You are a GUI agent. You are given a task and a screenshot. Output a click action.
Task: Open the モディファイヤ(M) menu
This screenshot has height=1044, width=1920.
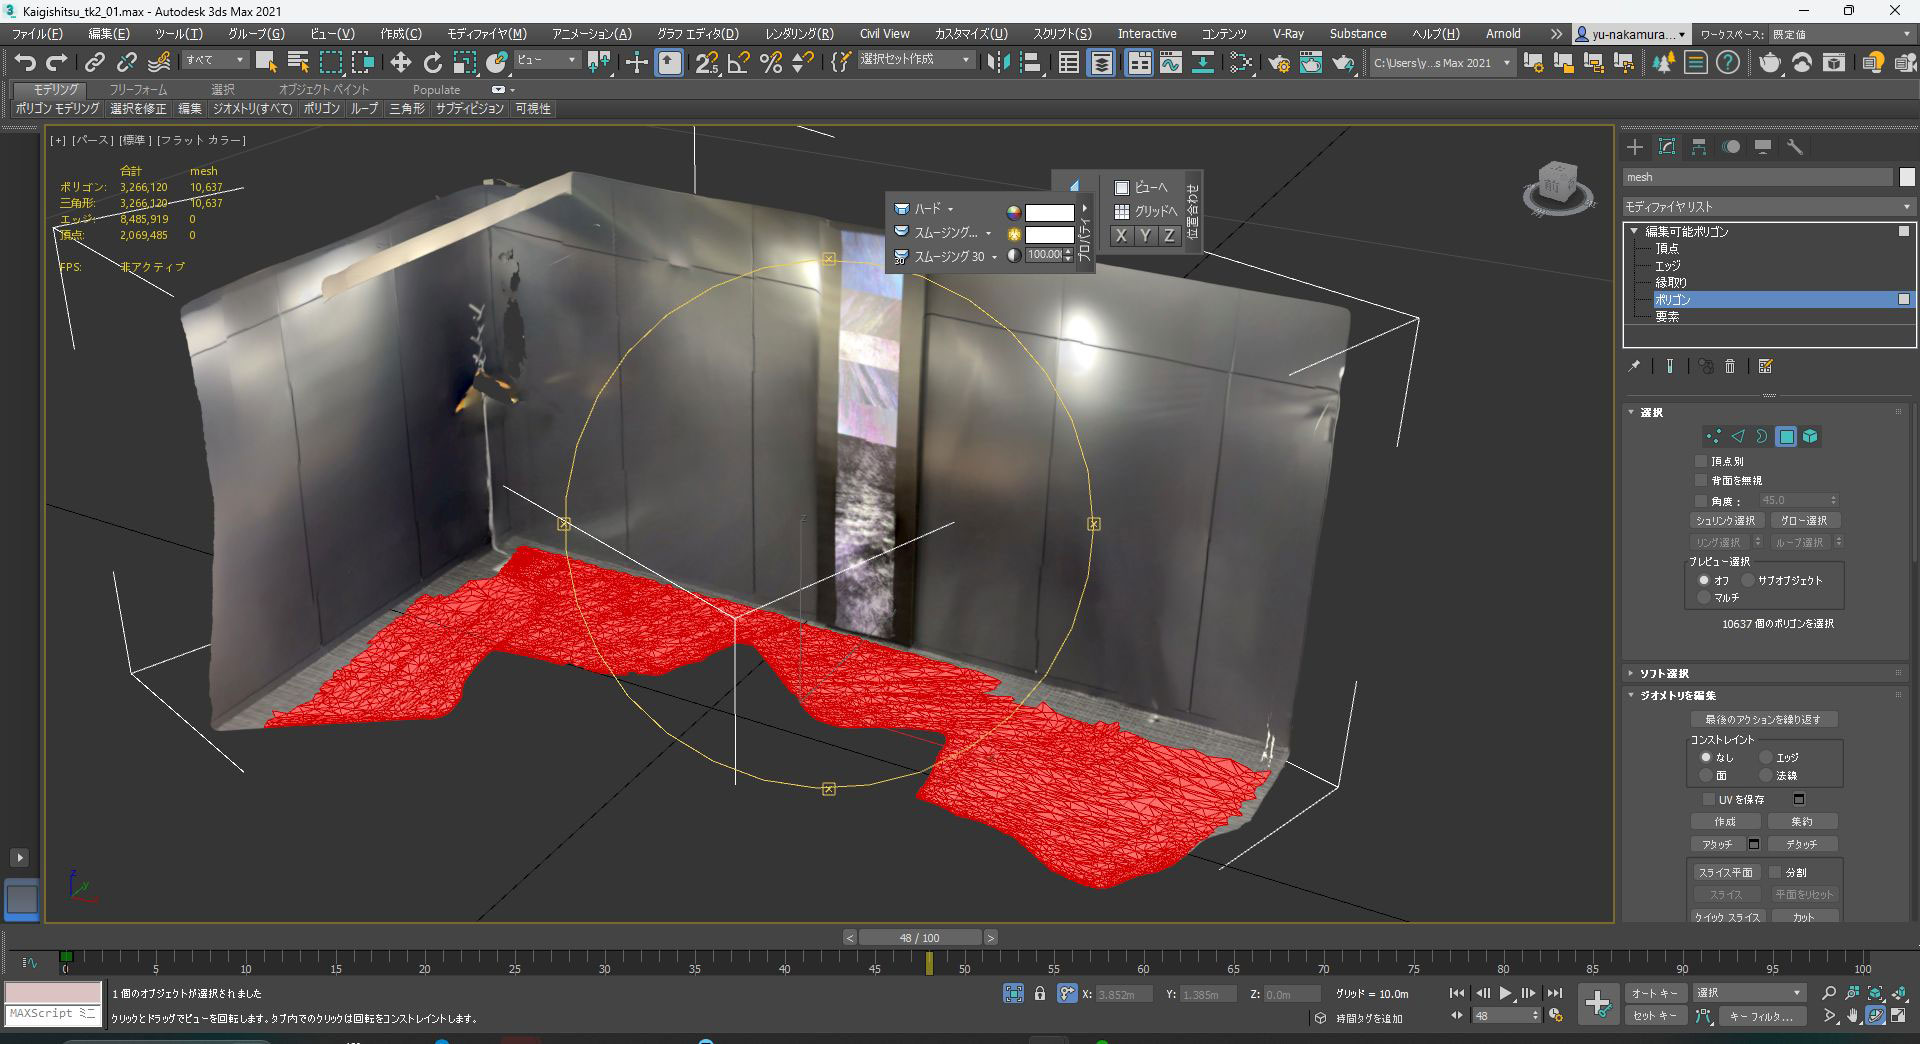[x=486, y=34]
